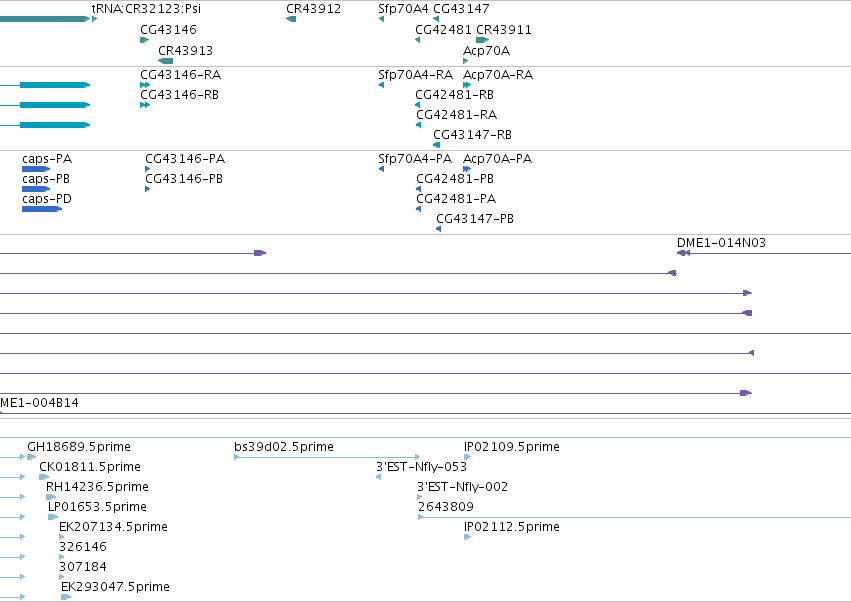
Task: Select the IP02109.5prime EST arrow
Action: 467,457
